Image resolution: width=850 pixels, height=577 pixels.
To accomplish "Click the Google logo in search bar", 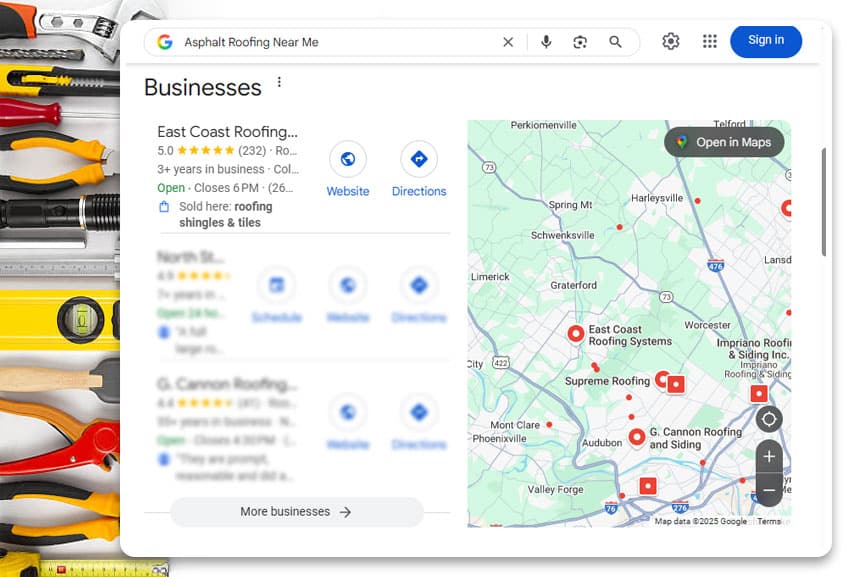I will pyautogui.click(x=165, y=42).
